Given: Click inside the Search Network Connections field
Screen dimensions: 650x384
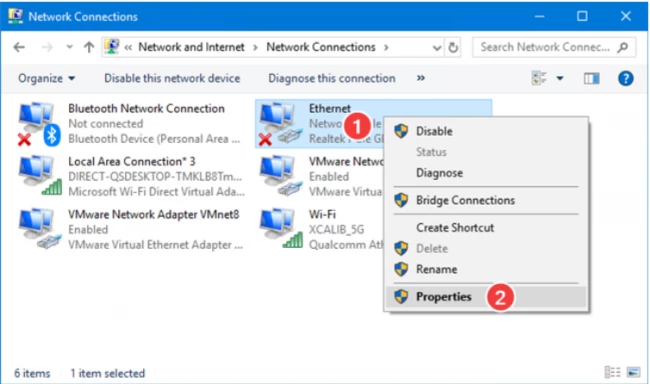Looking at the screenshot, I should coord(554,47).
